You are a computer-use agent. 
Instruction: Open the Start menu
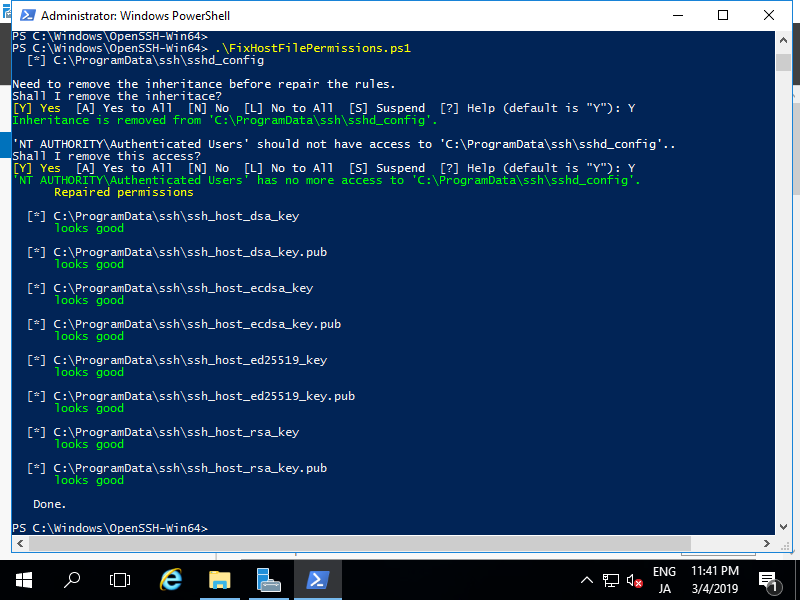pos(24,580)
